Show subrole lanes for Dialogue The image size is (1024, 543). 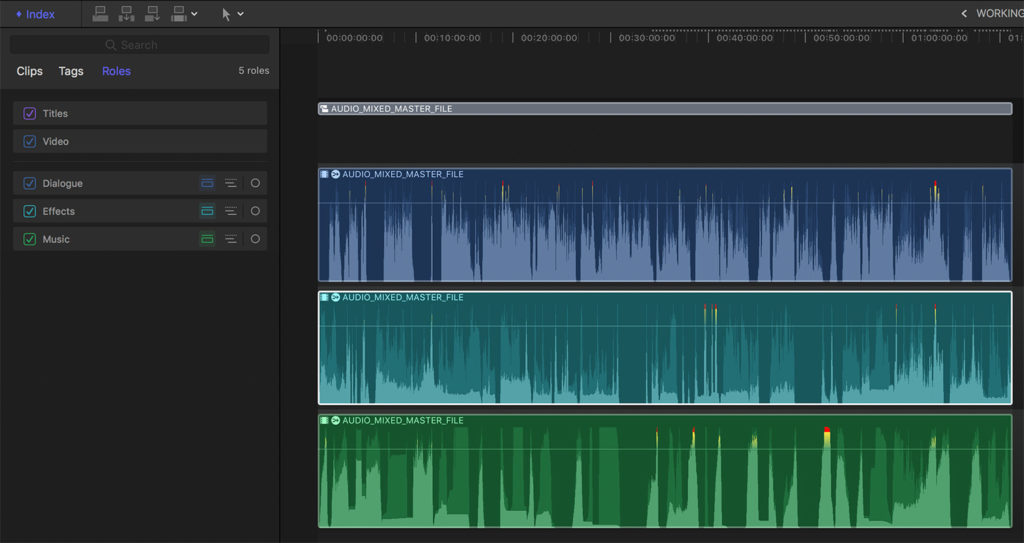(x=231, y=184)
